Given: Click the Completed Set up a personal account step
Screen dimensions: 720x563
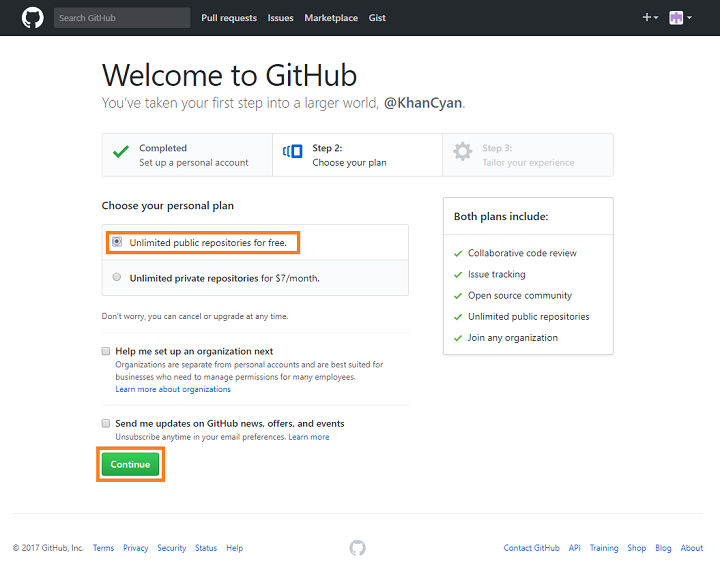Looking at the screenshot, I should pos(187,155).
